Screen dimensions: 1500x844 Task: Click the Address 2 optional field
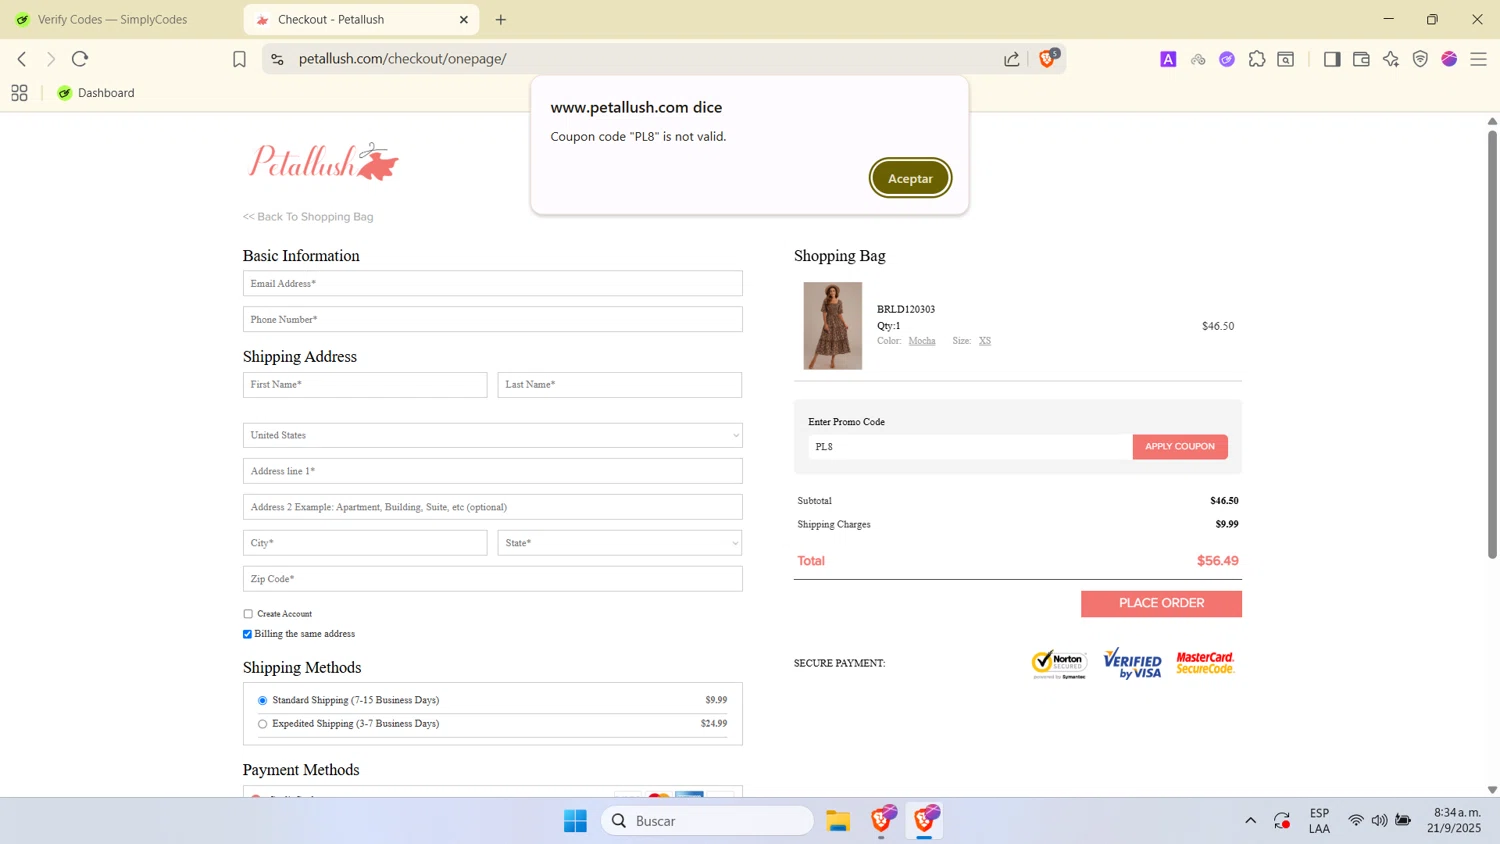pos(492,507)
